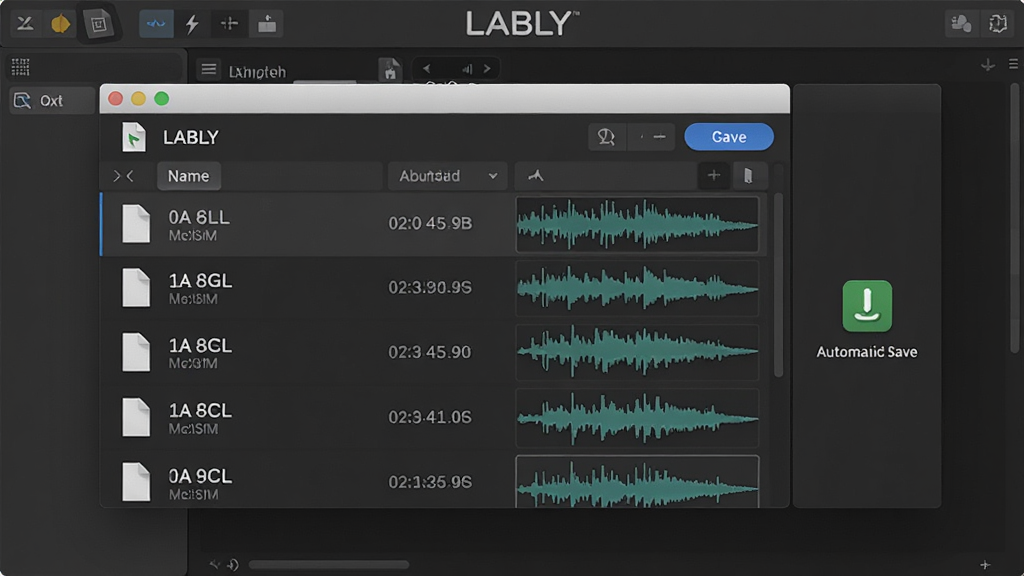Click the minus button left of Gave
1024x576 pixels.
pos(659,137)
